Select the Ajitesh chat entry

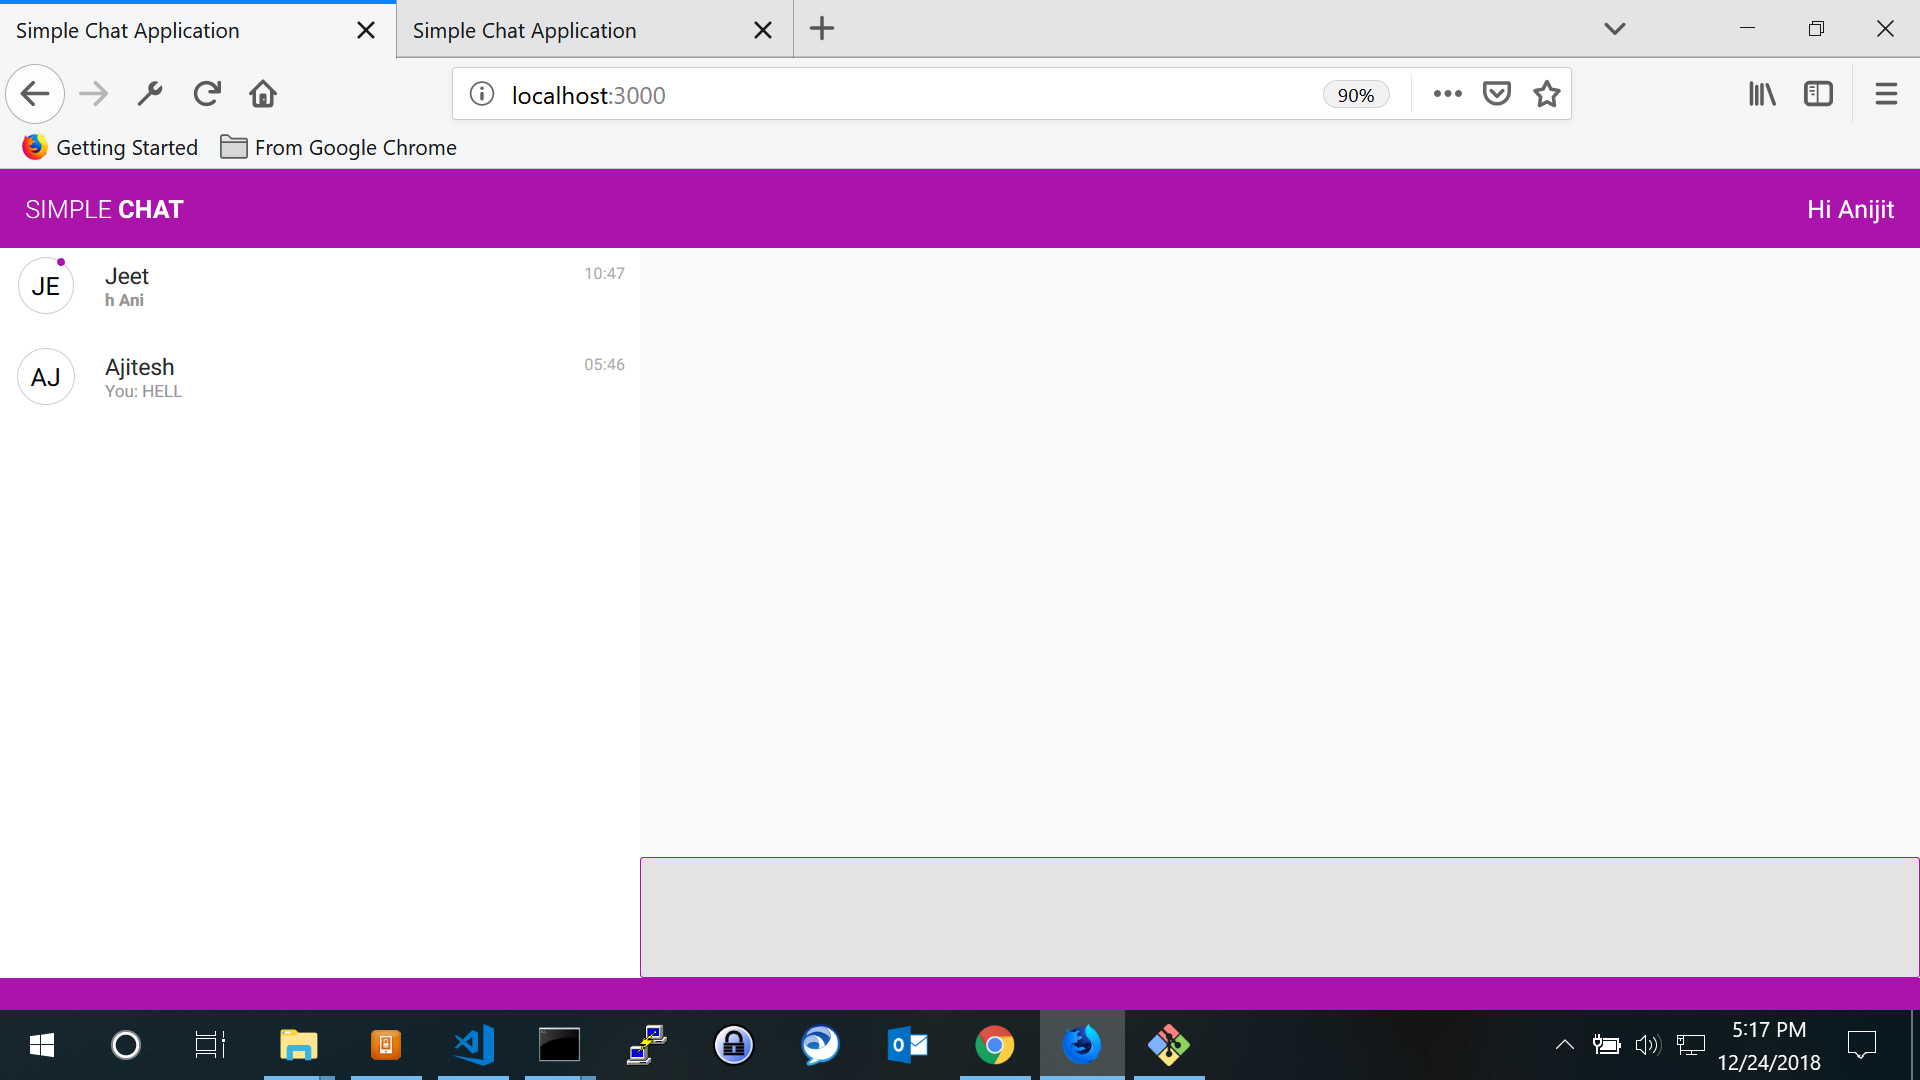point(320,377)
